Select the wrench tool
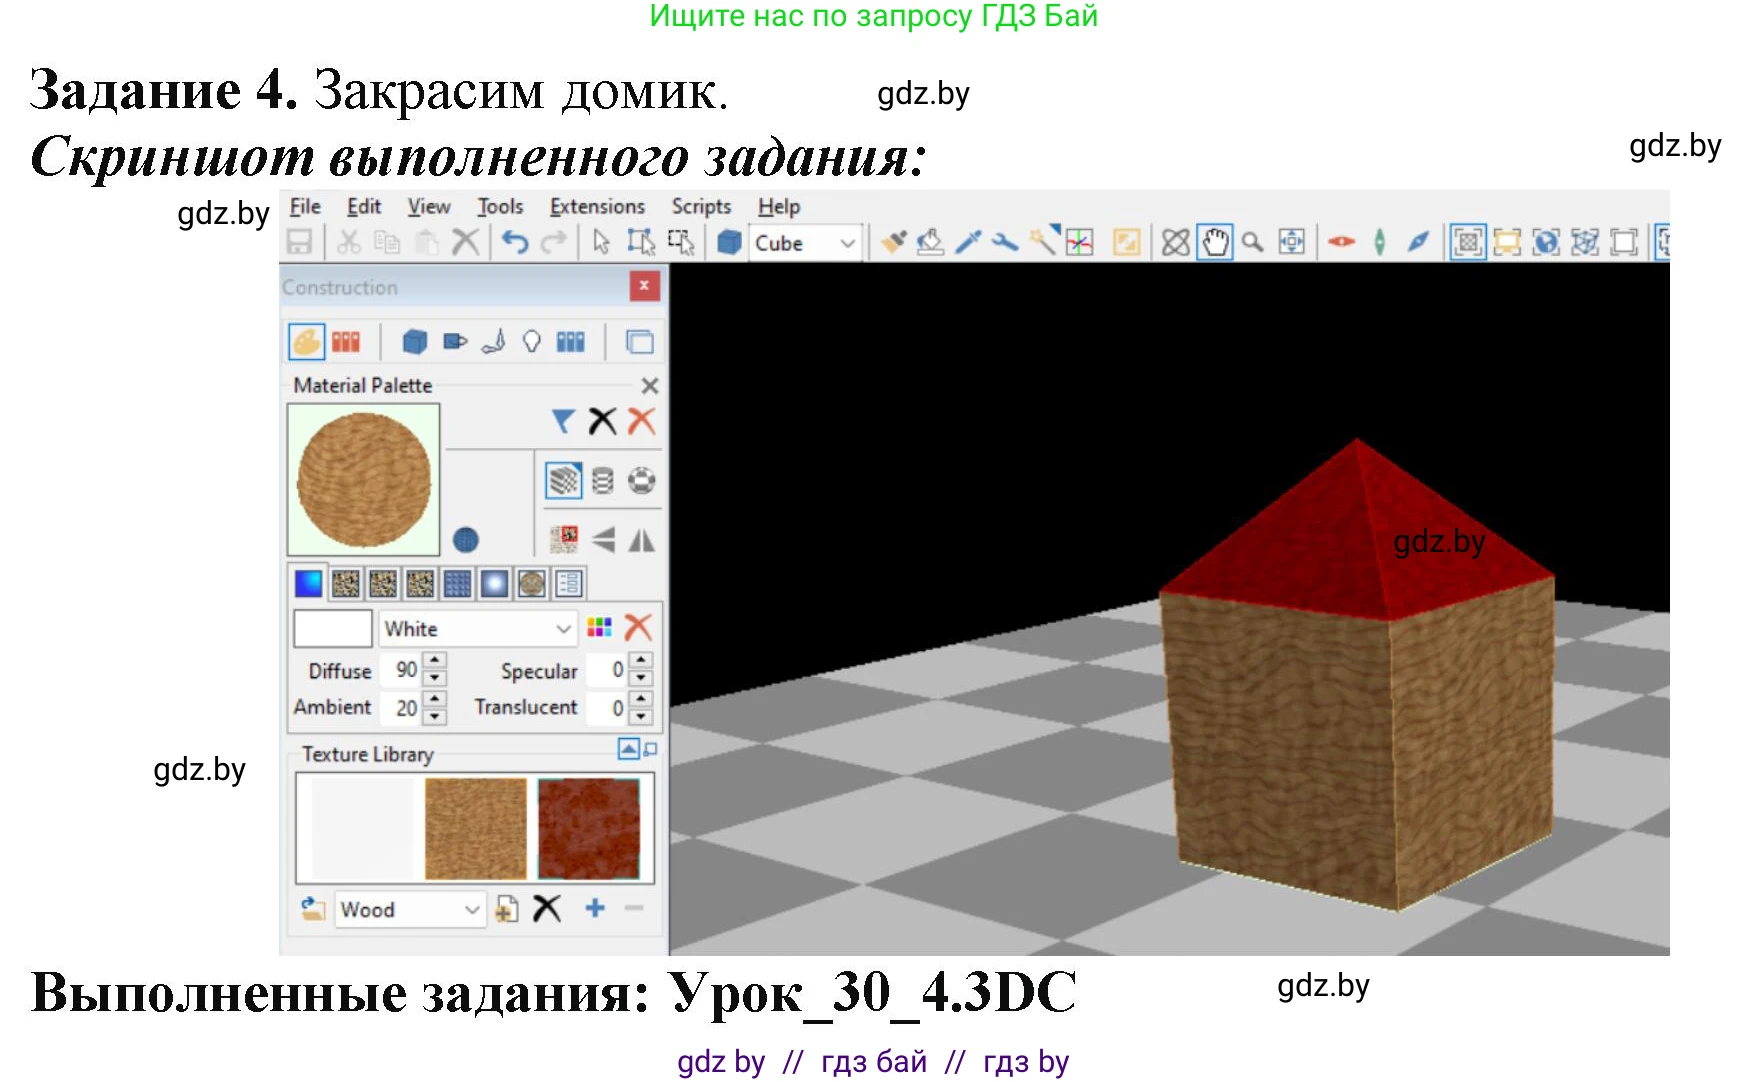This screenshot has height=1082, width=1749. (1004, 242)
